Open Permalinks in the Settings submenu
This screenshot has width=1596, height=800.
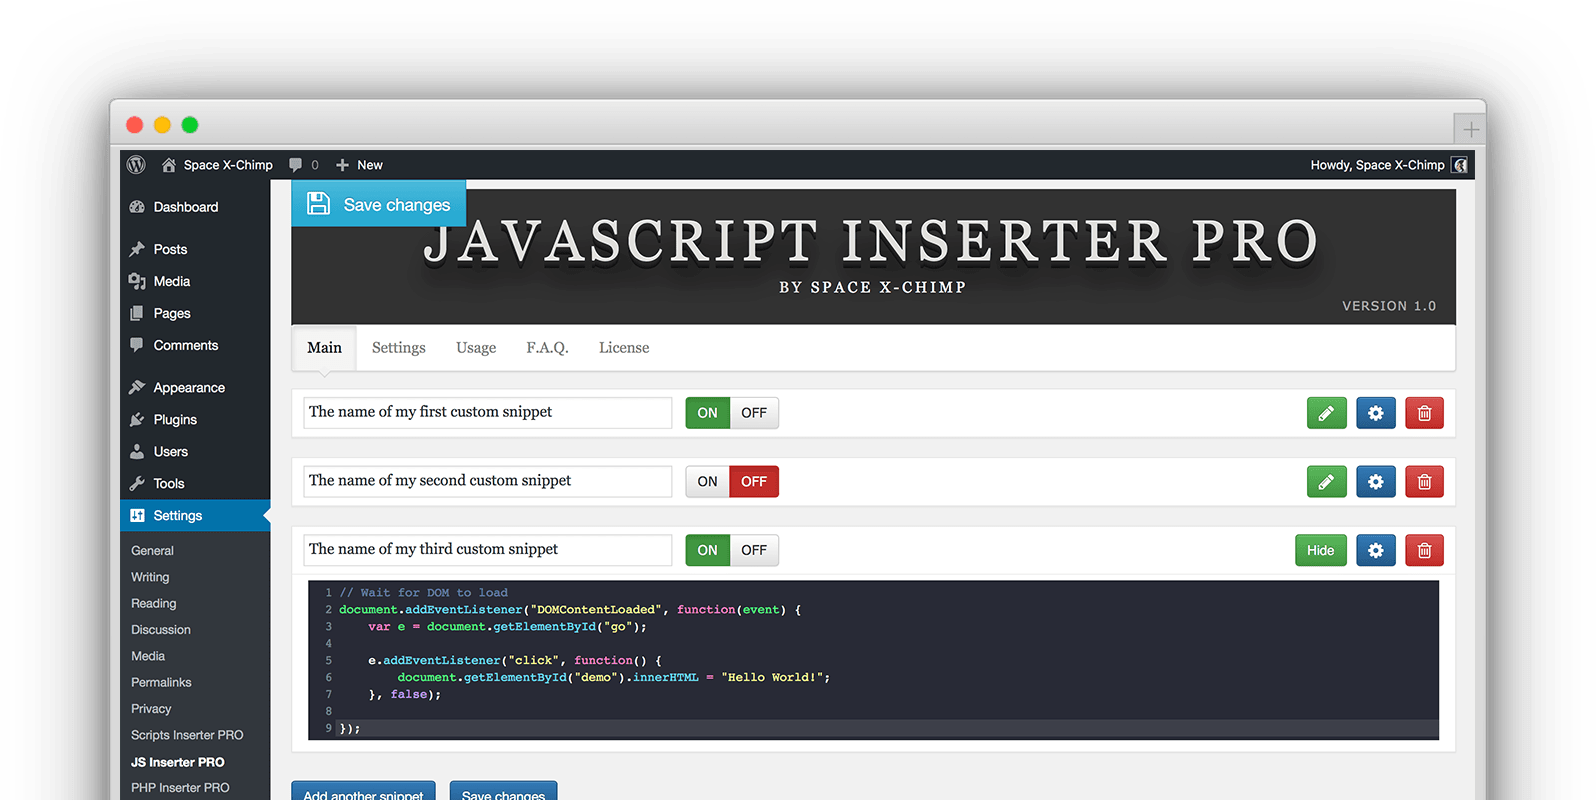[x=161, y=682]
